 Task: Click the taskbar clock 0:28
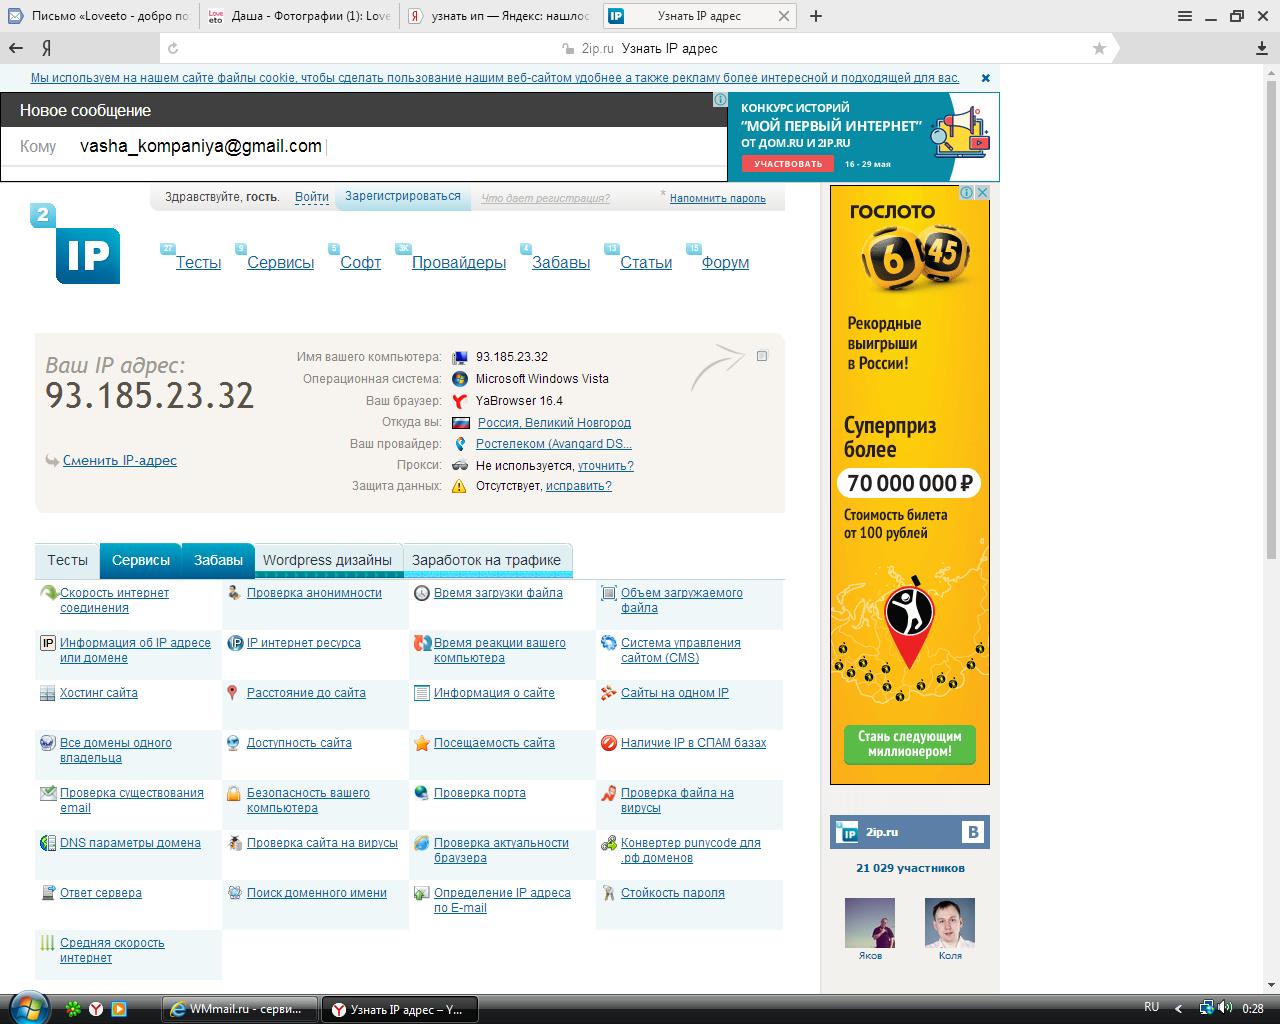1252,1008
